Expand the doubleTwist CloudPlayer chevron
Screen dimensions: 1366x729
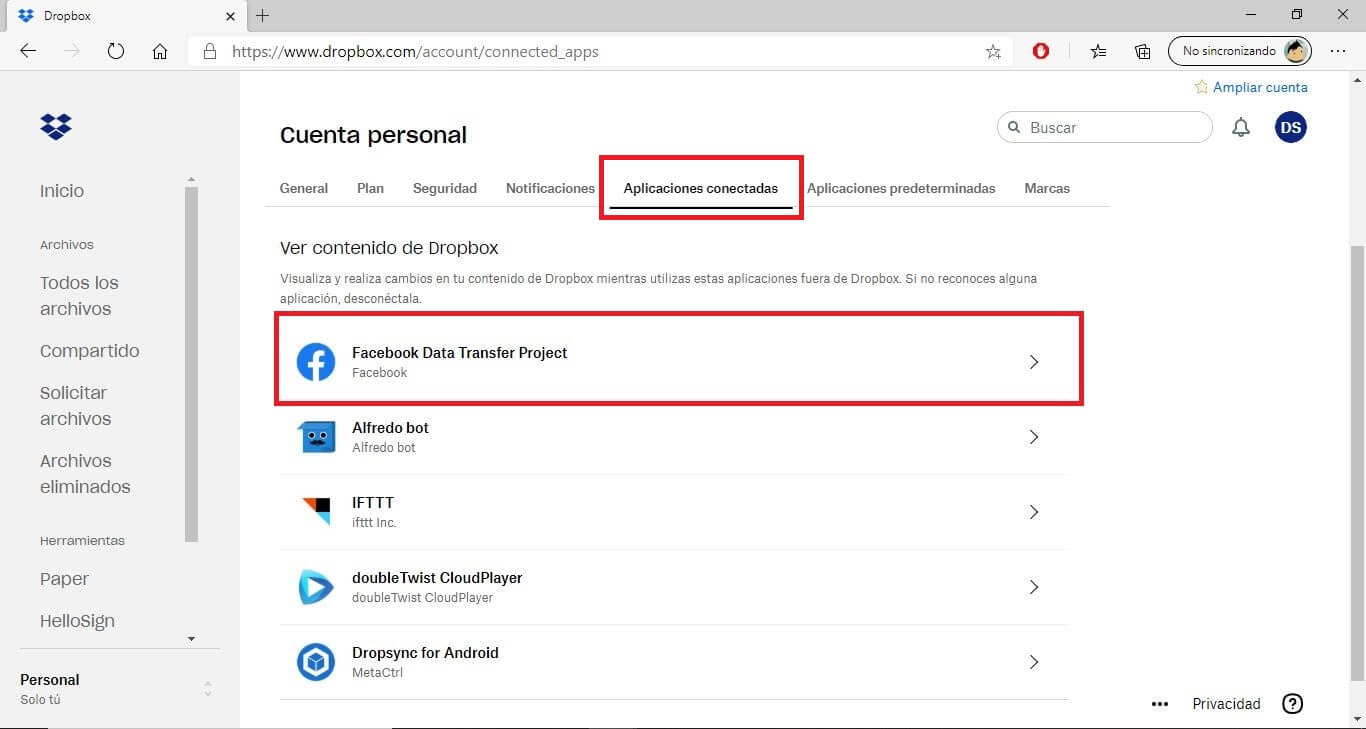click(1034, 587)
